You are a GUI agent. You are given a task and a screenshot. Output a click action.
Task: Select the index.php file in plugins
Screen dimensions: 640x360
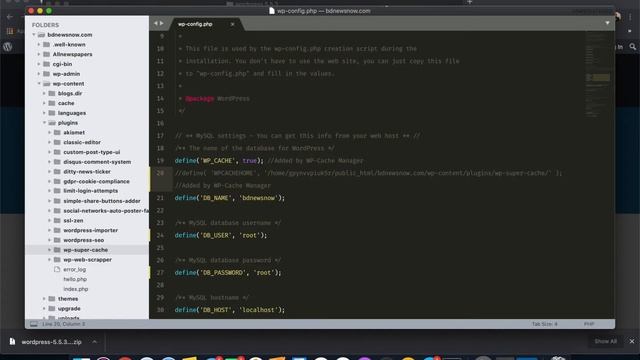pyautogui.click(x=76, y=289)
